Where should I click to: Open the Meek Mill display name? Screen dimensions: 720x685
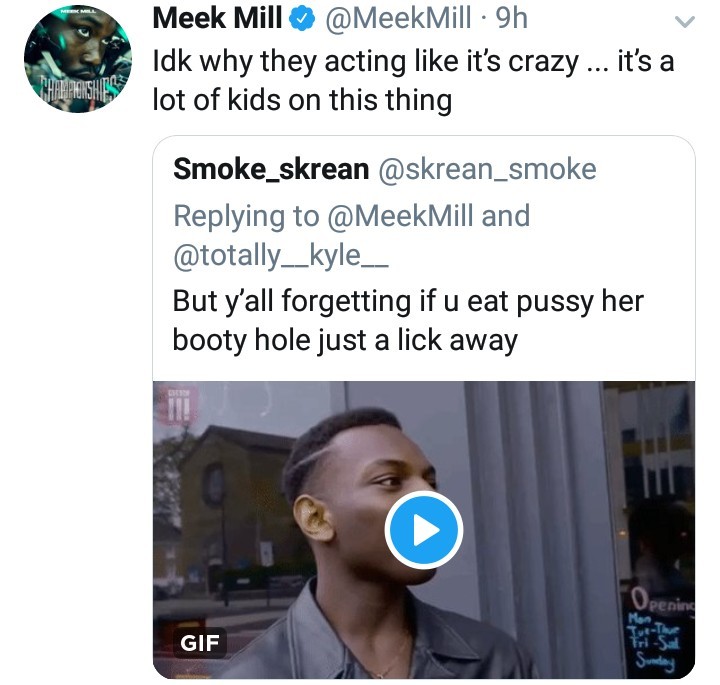(x=219, y=19)
